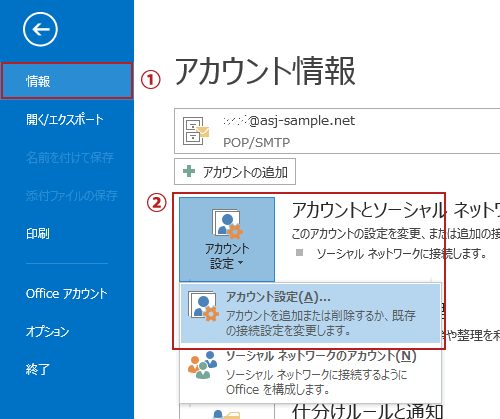Click the account settings gear icon on the large button
Viewport: 500px width, 419px height.
[227, 224]
